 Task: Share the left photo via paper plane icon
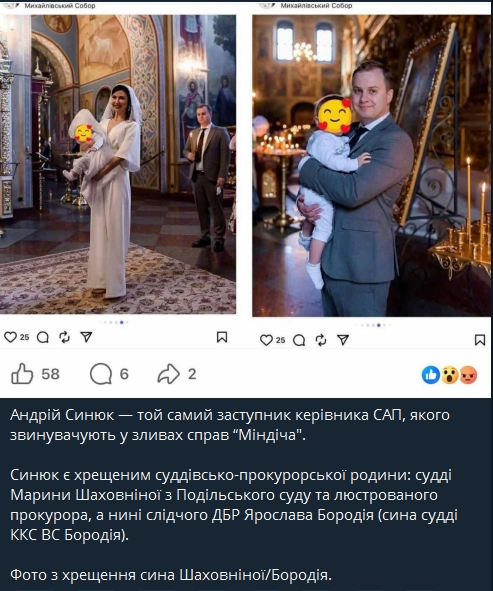[86, 337]
